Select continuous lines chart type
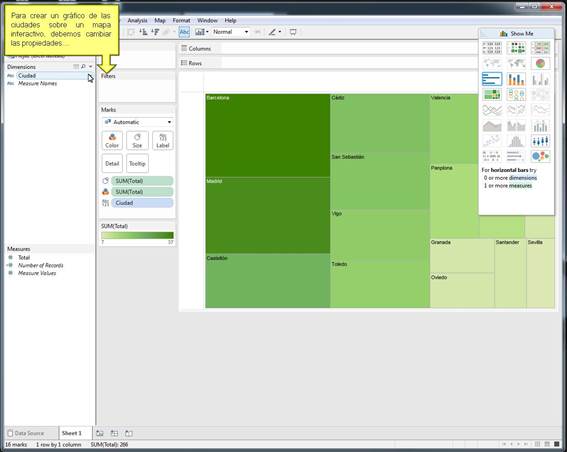The width and height of the screenshot is (567, 452). tap(492, 110)
